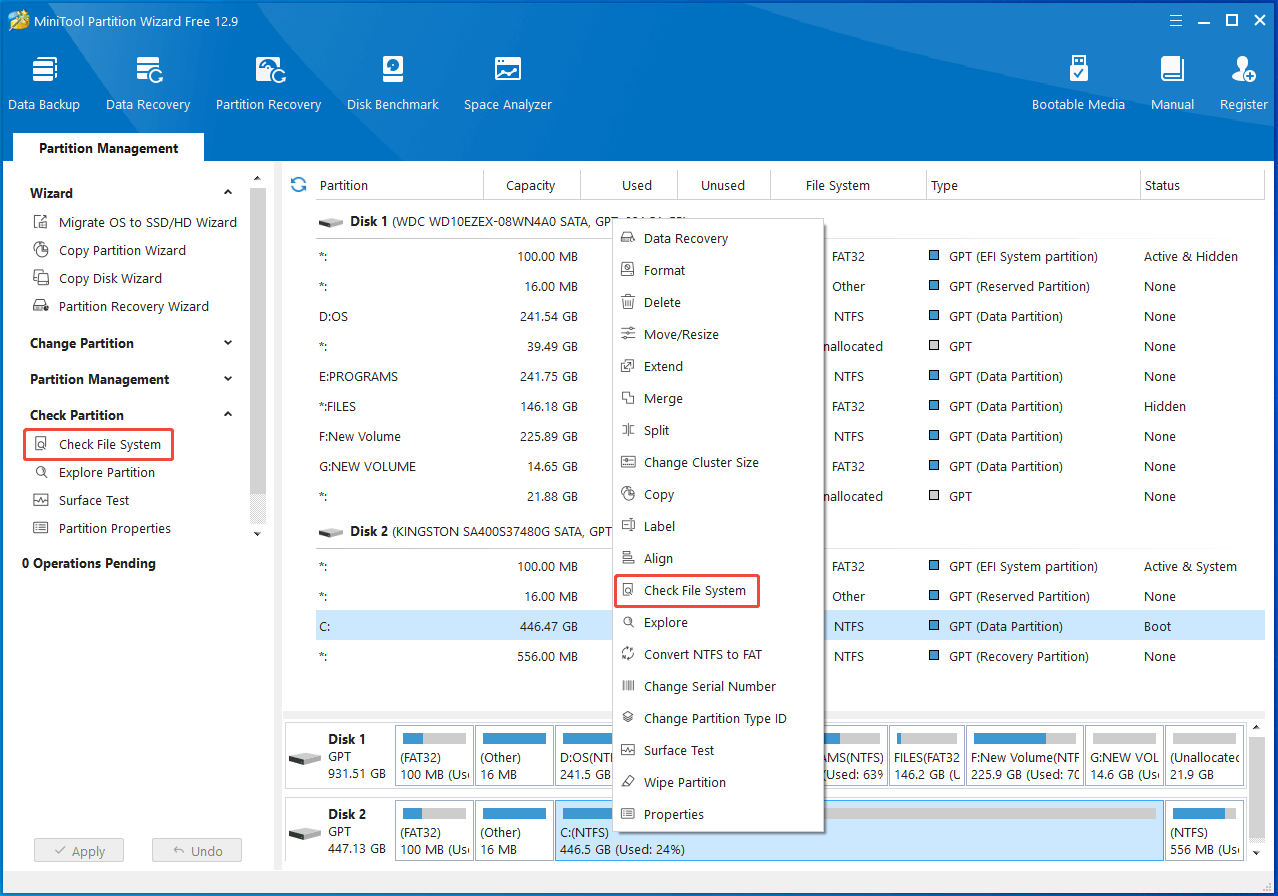Select Move/Resize in the context menu
1278x896 pixels.
(x=718, y=334)
